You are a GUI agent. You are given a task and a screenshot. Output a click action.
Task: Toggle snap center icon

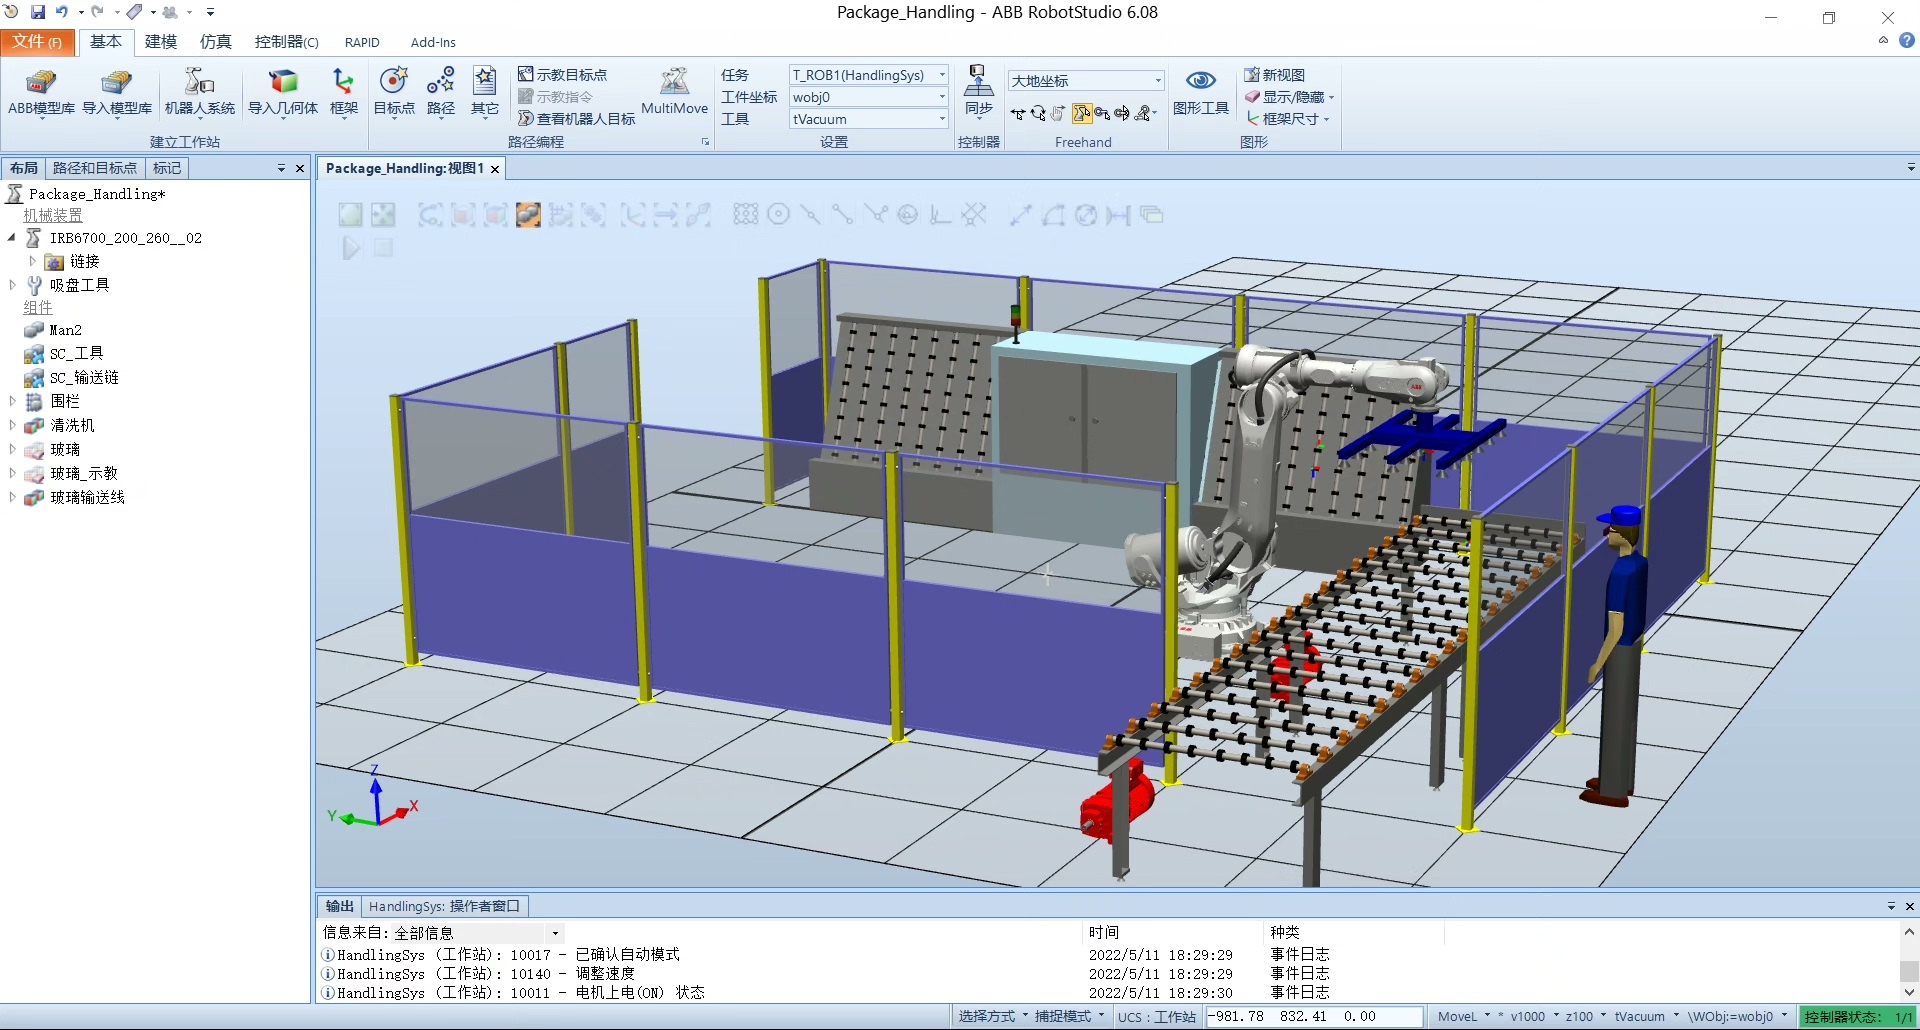point(778,214)
